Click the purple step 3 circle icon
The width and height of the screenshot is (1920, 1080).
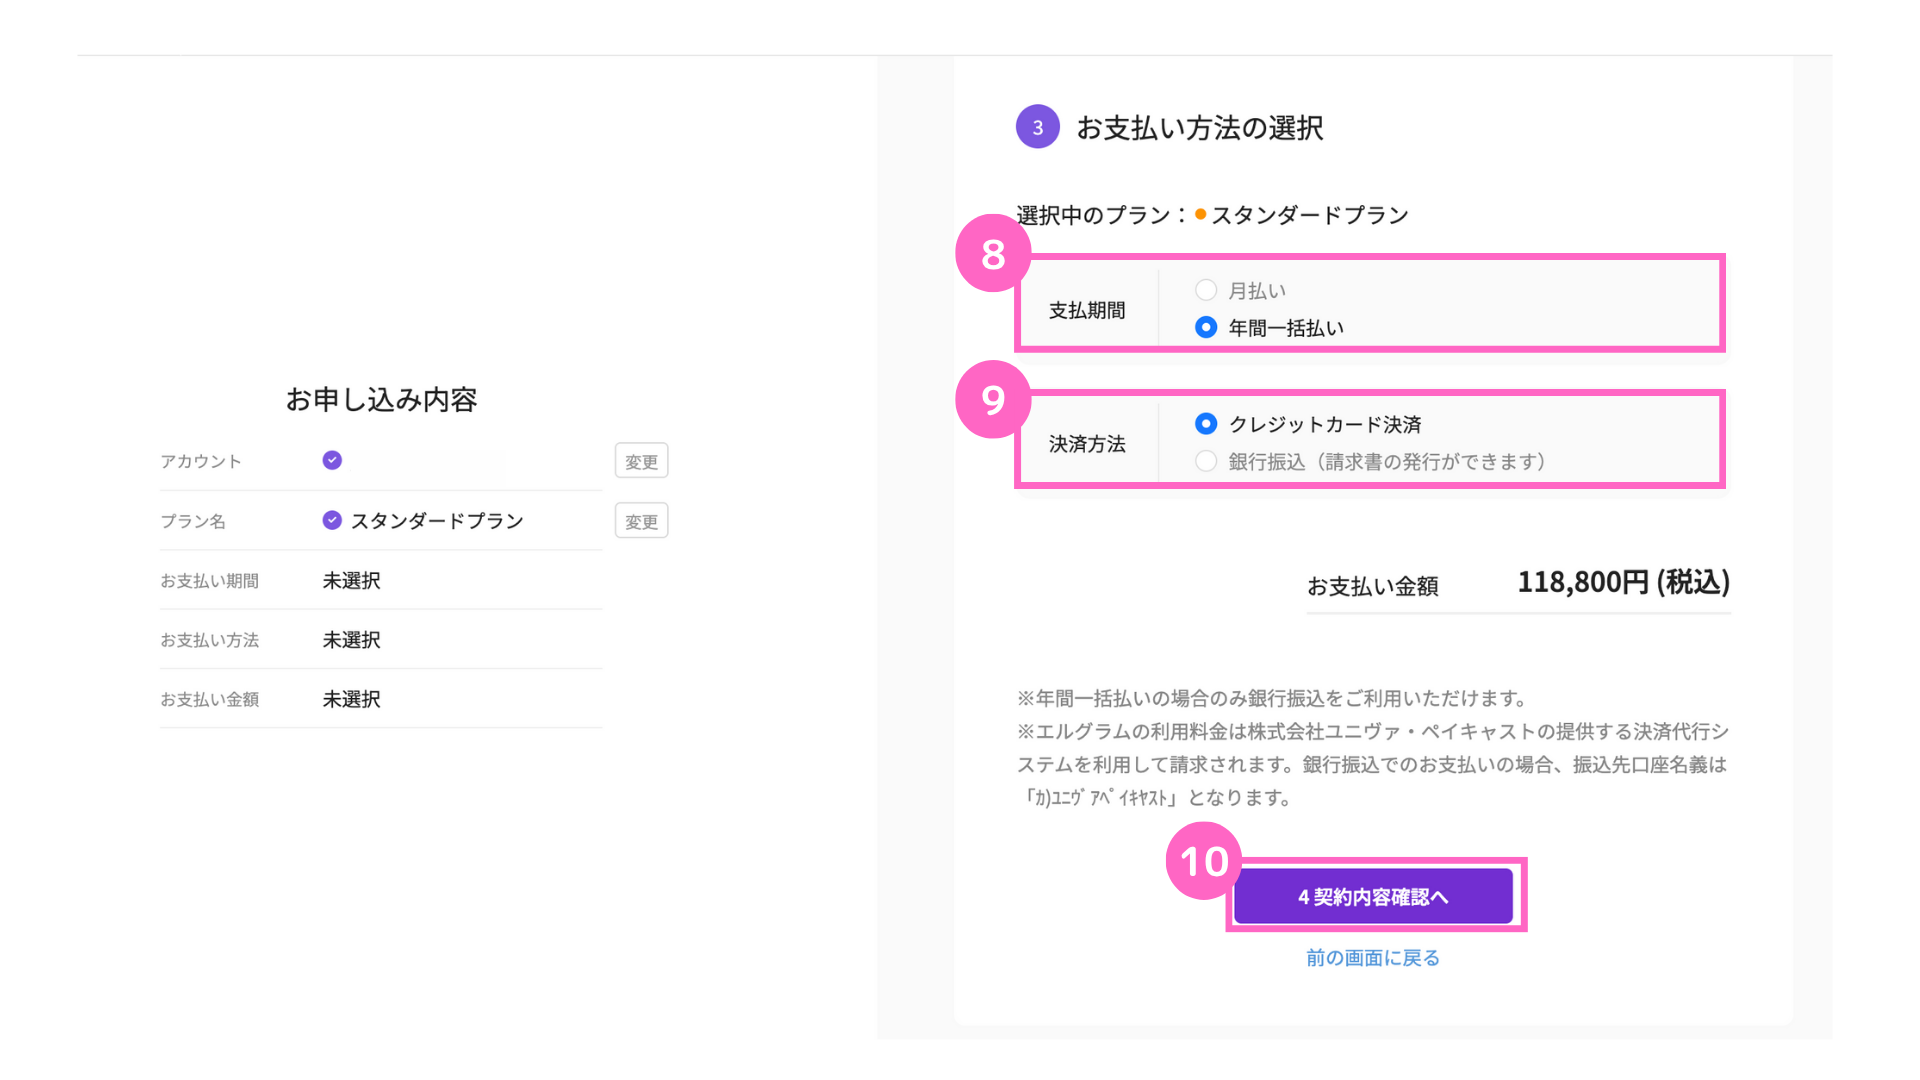tap(1037, 127)
